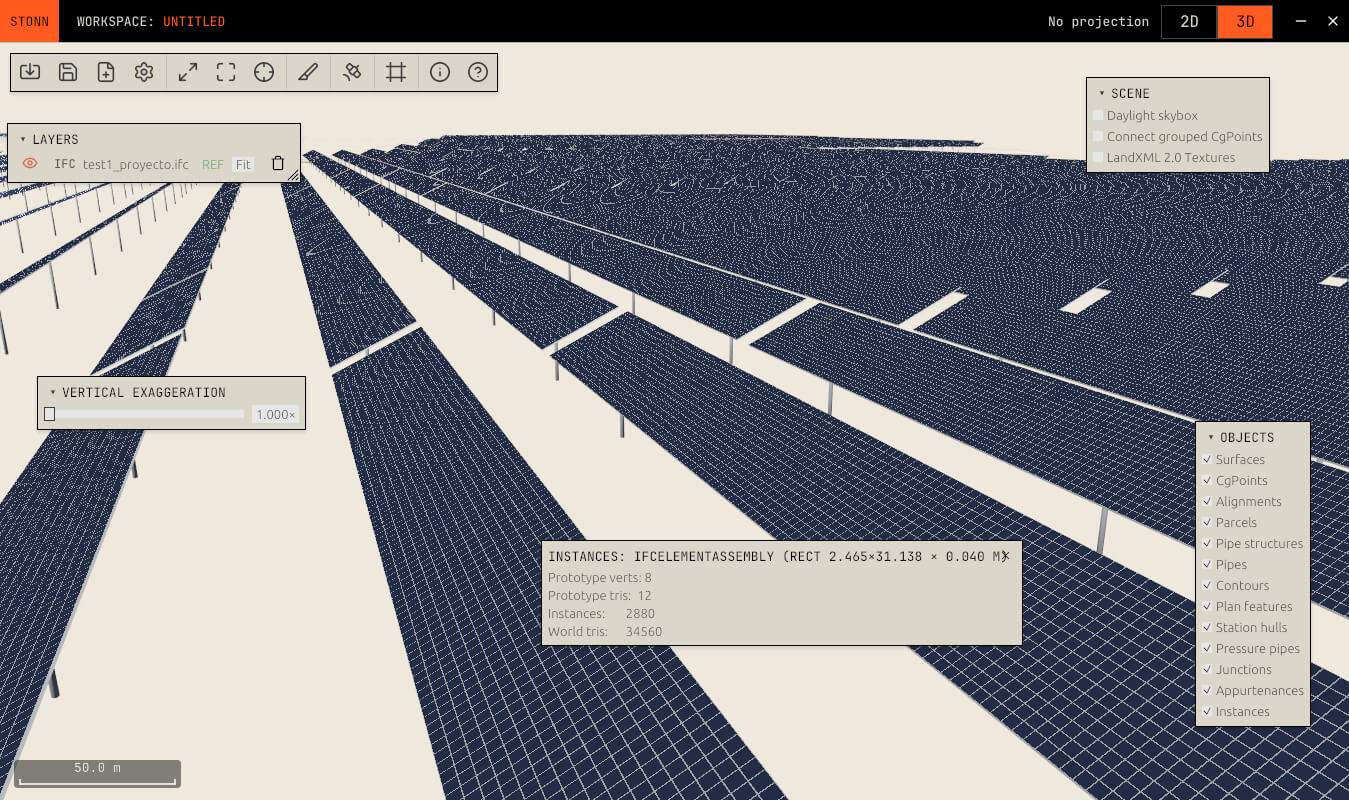Toggle the grid hash icon

tap(396, 72)
